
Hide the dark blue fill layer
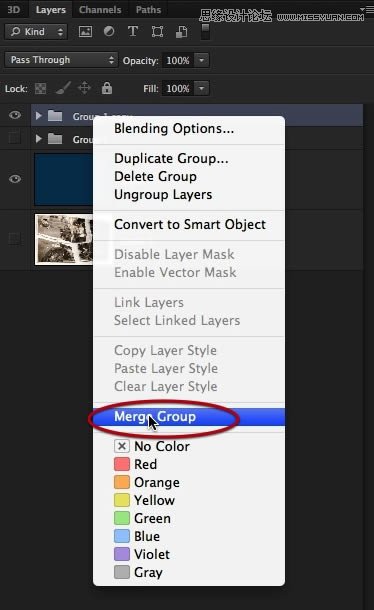(15, 179)
